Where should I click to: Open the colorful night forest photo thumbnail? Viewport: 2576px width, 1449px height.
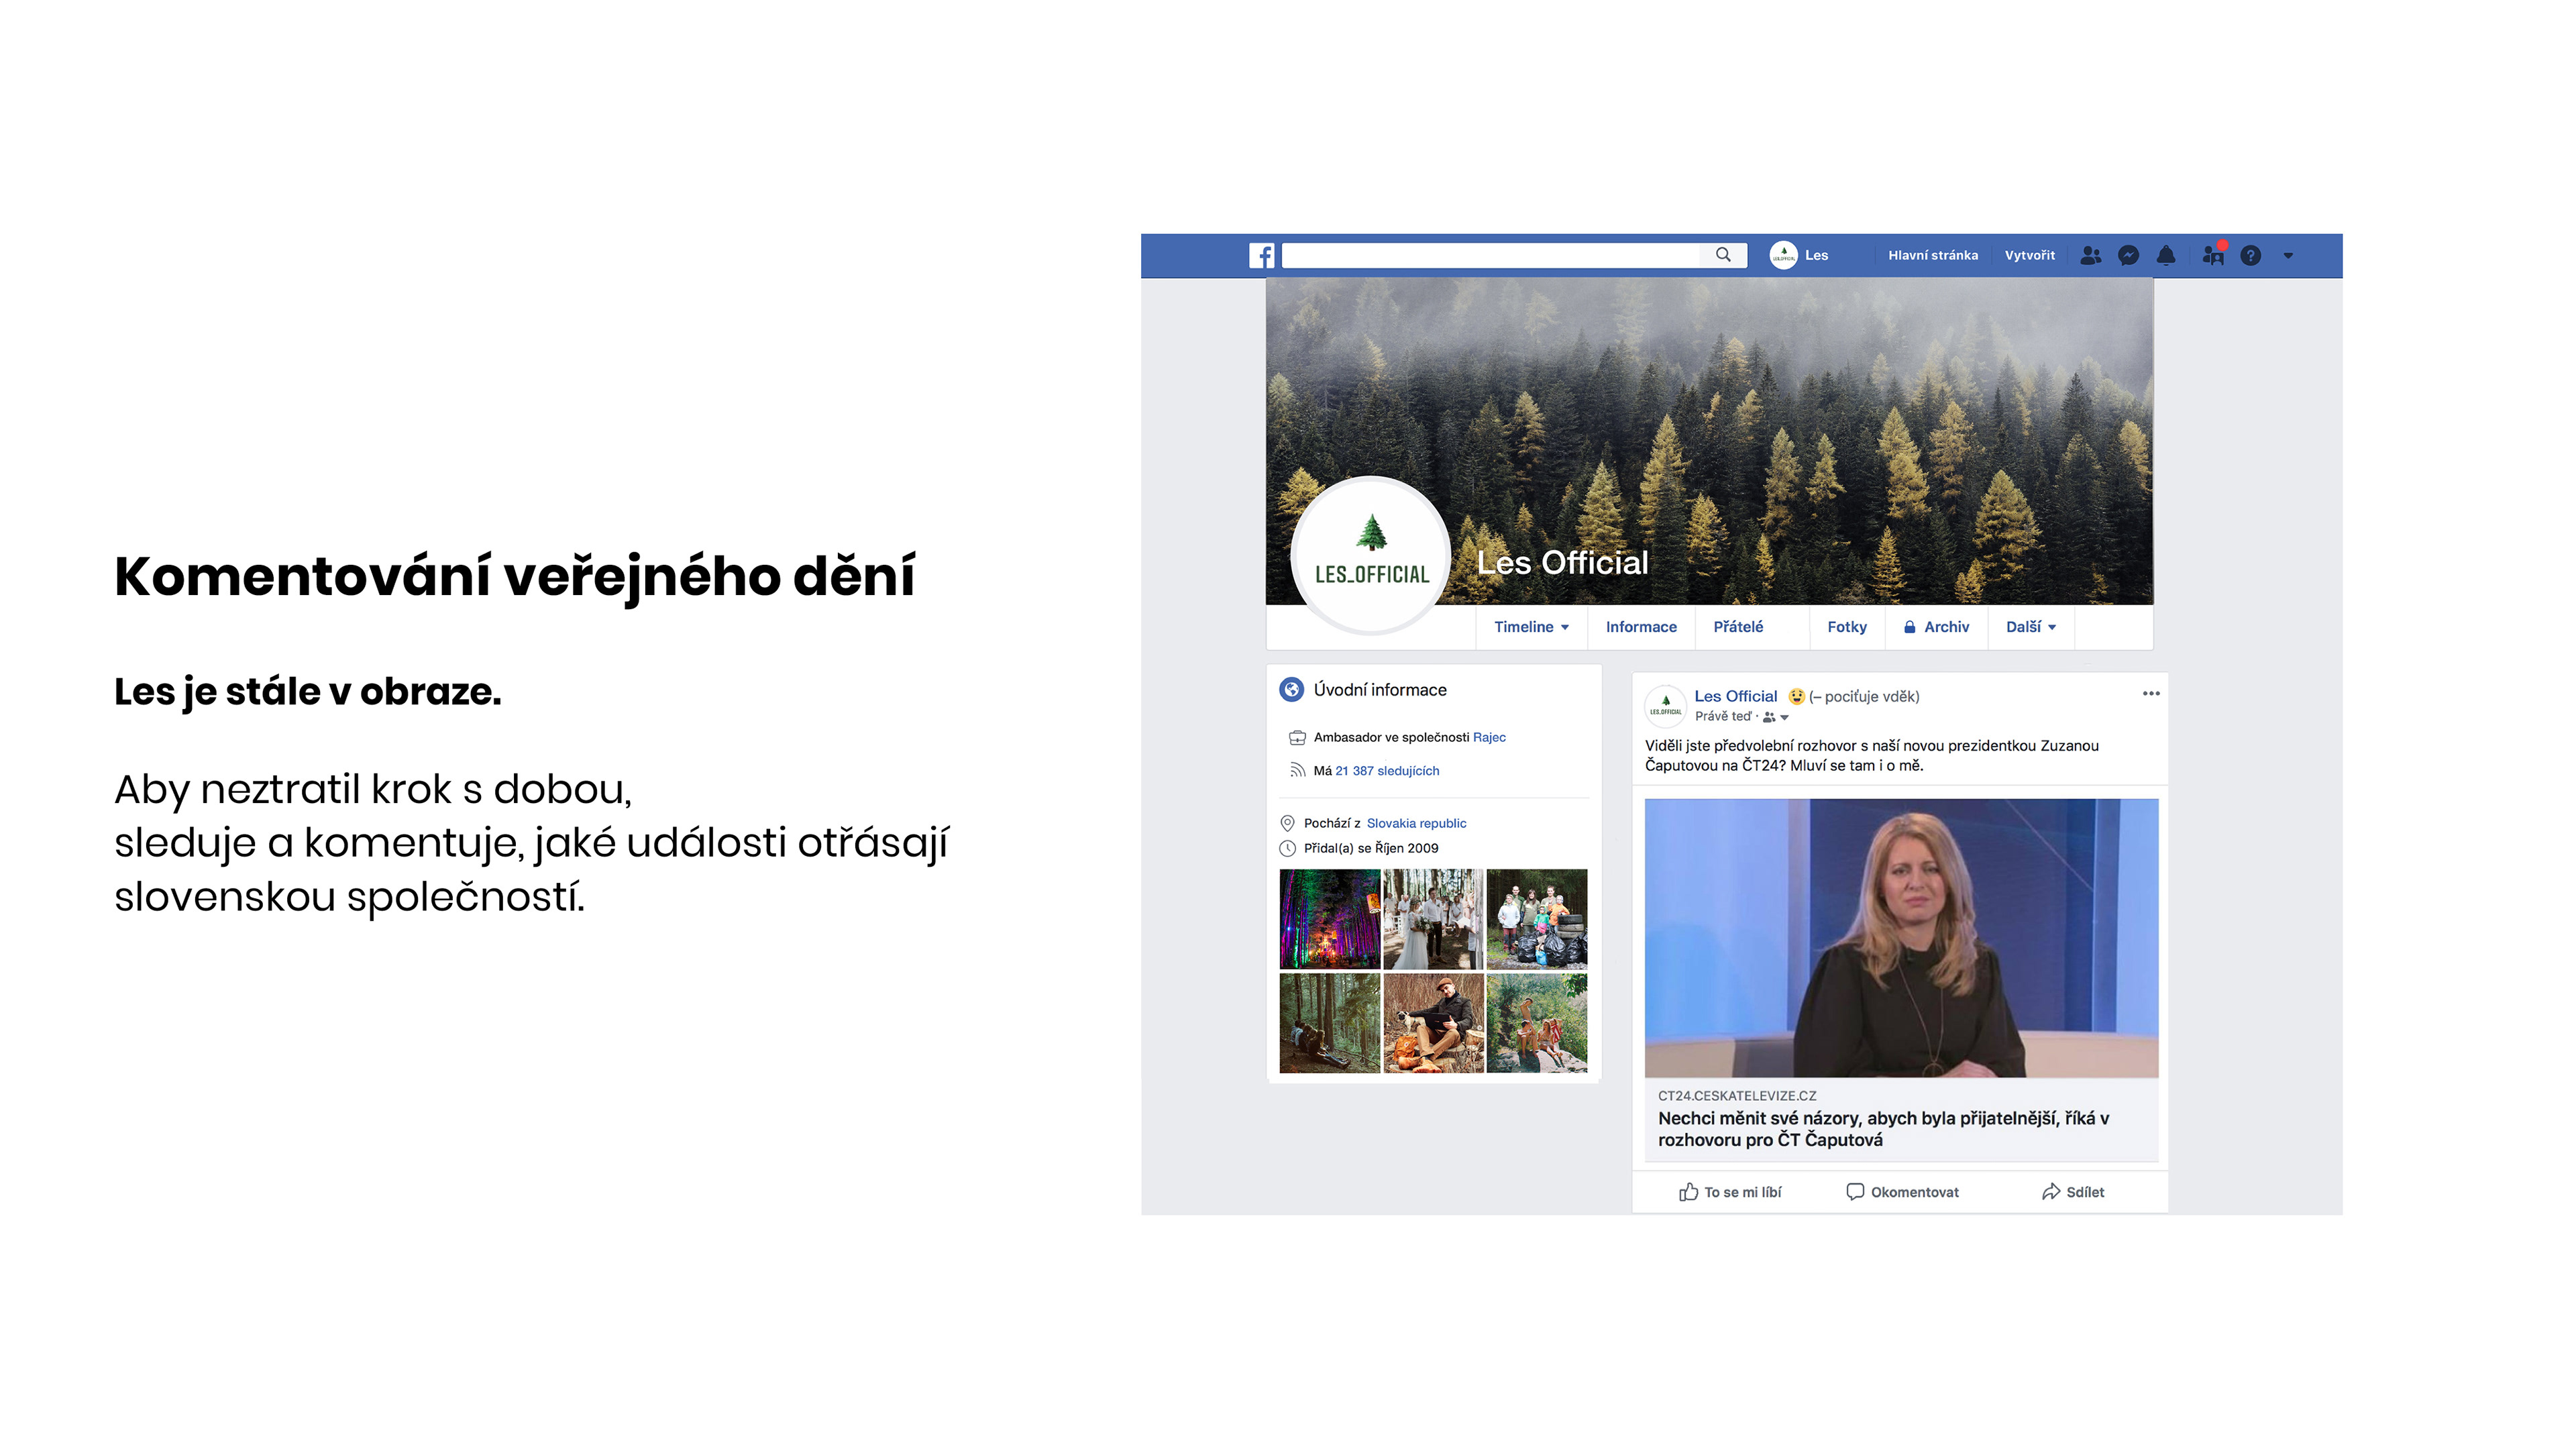tap(1329, 919)
